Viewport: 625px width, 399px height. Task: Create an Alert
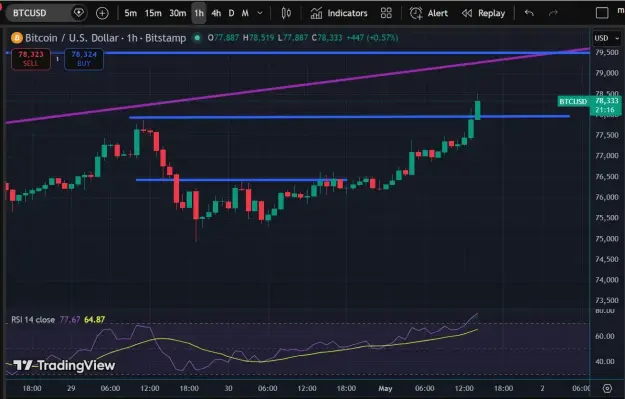point(429,13)
